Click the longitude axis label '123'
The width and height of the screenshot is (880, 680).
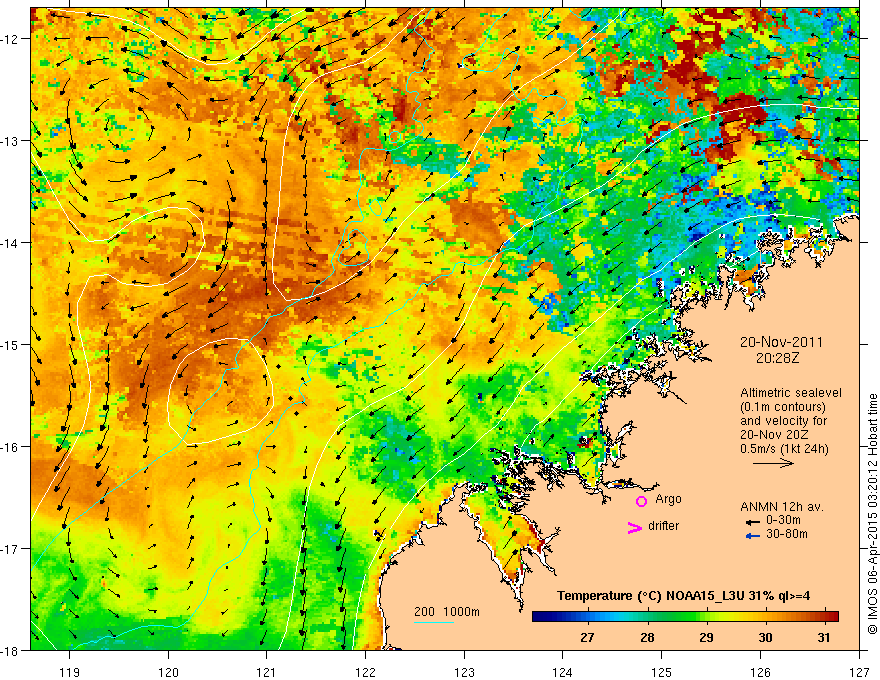[464, 672]
